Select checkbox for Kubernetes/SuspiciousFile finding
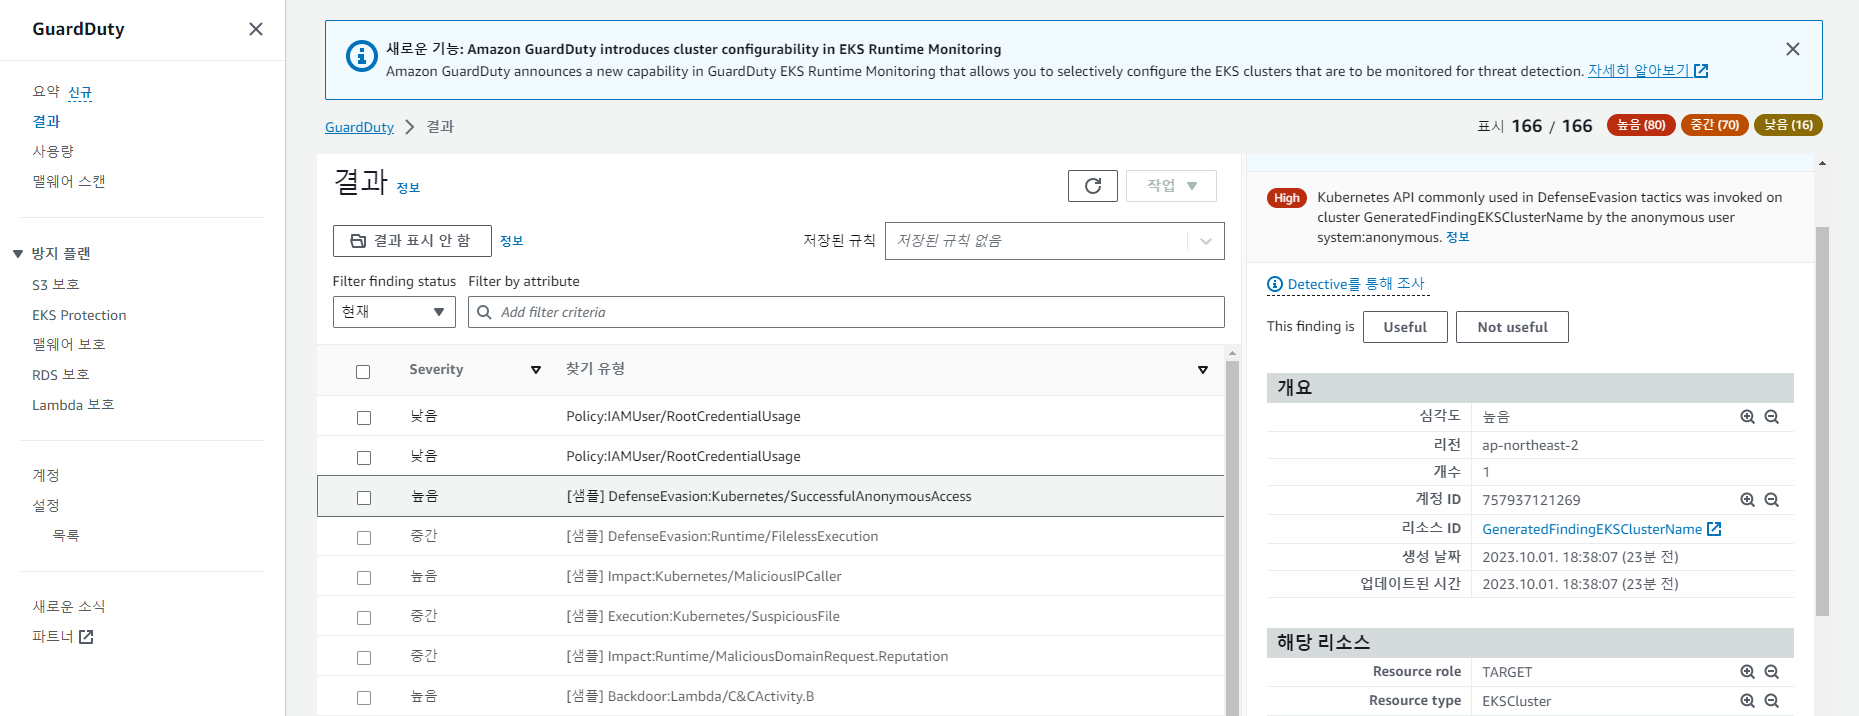This screenshot has width=1859, height=716. click(364, 618)
